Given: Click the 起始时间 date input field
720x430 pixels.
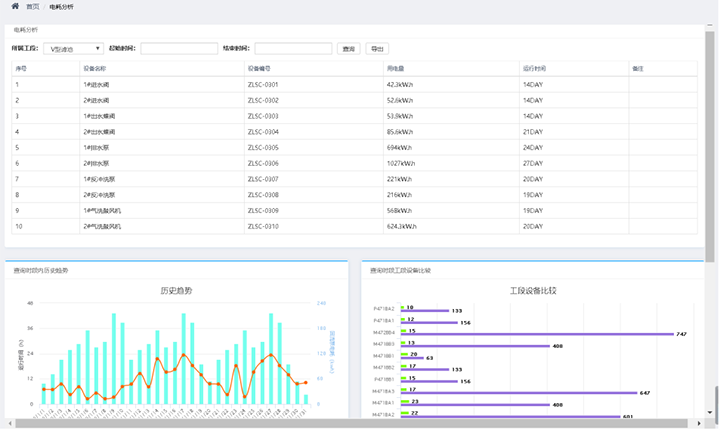Looking at the screenshot, I should (x=179, y=48).
